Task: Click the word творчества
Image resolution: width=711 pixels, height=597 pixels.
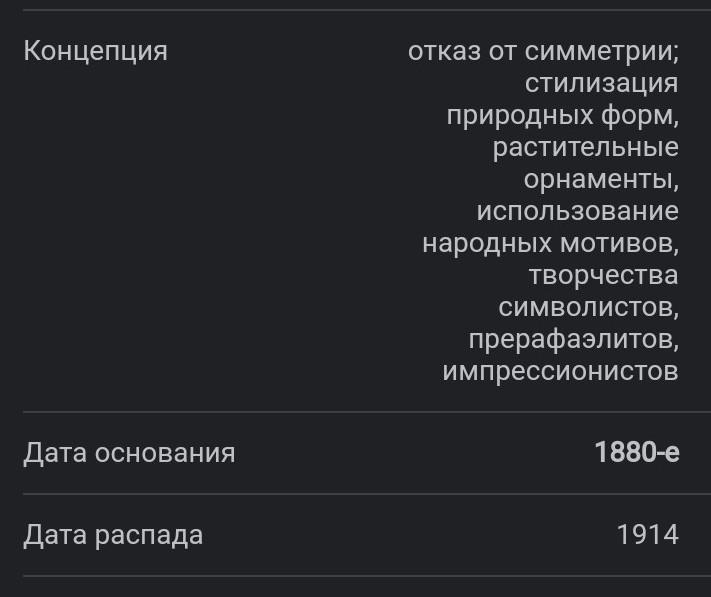Action: click(x=603, y=275)
